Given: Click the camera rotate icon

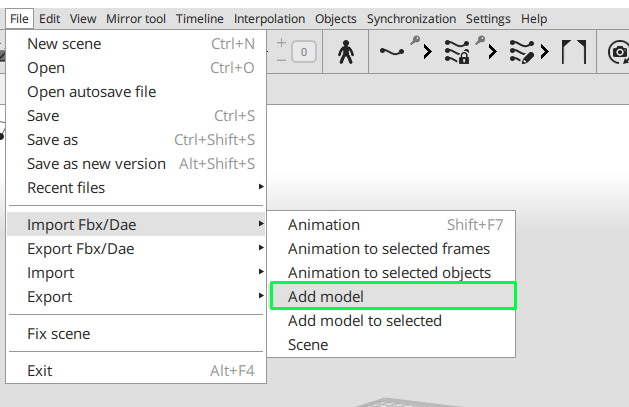Looking at the screenshot, I should click(x=619, y=52).
